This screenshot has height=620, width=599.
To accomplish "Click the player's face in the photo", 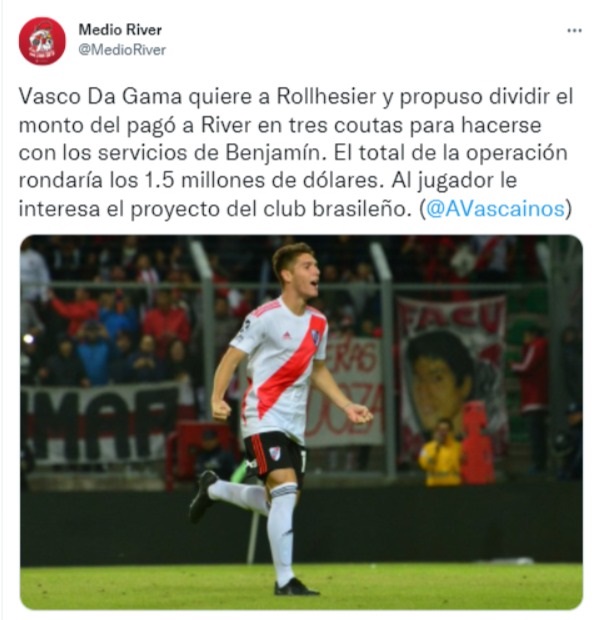I will 305,273.
